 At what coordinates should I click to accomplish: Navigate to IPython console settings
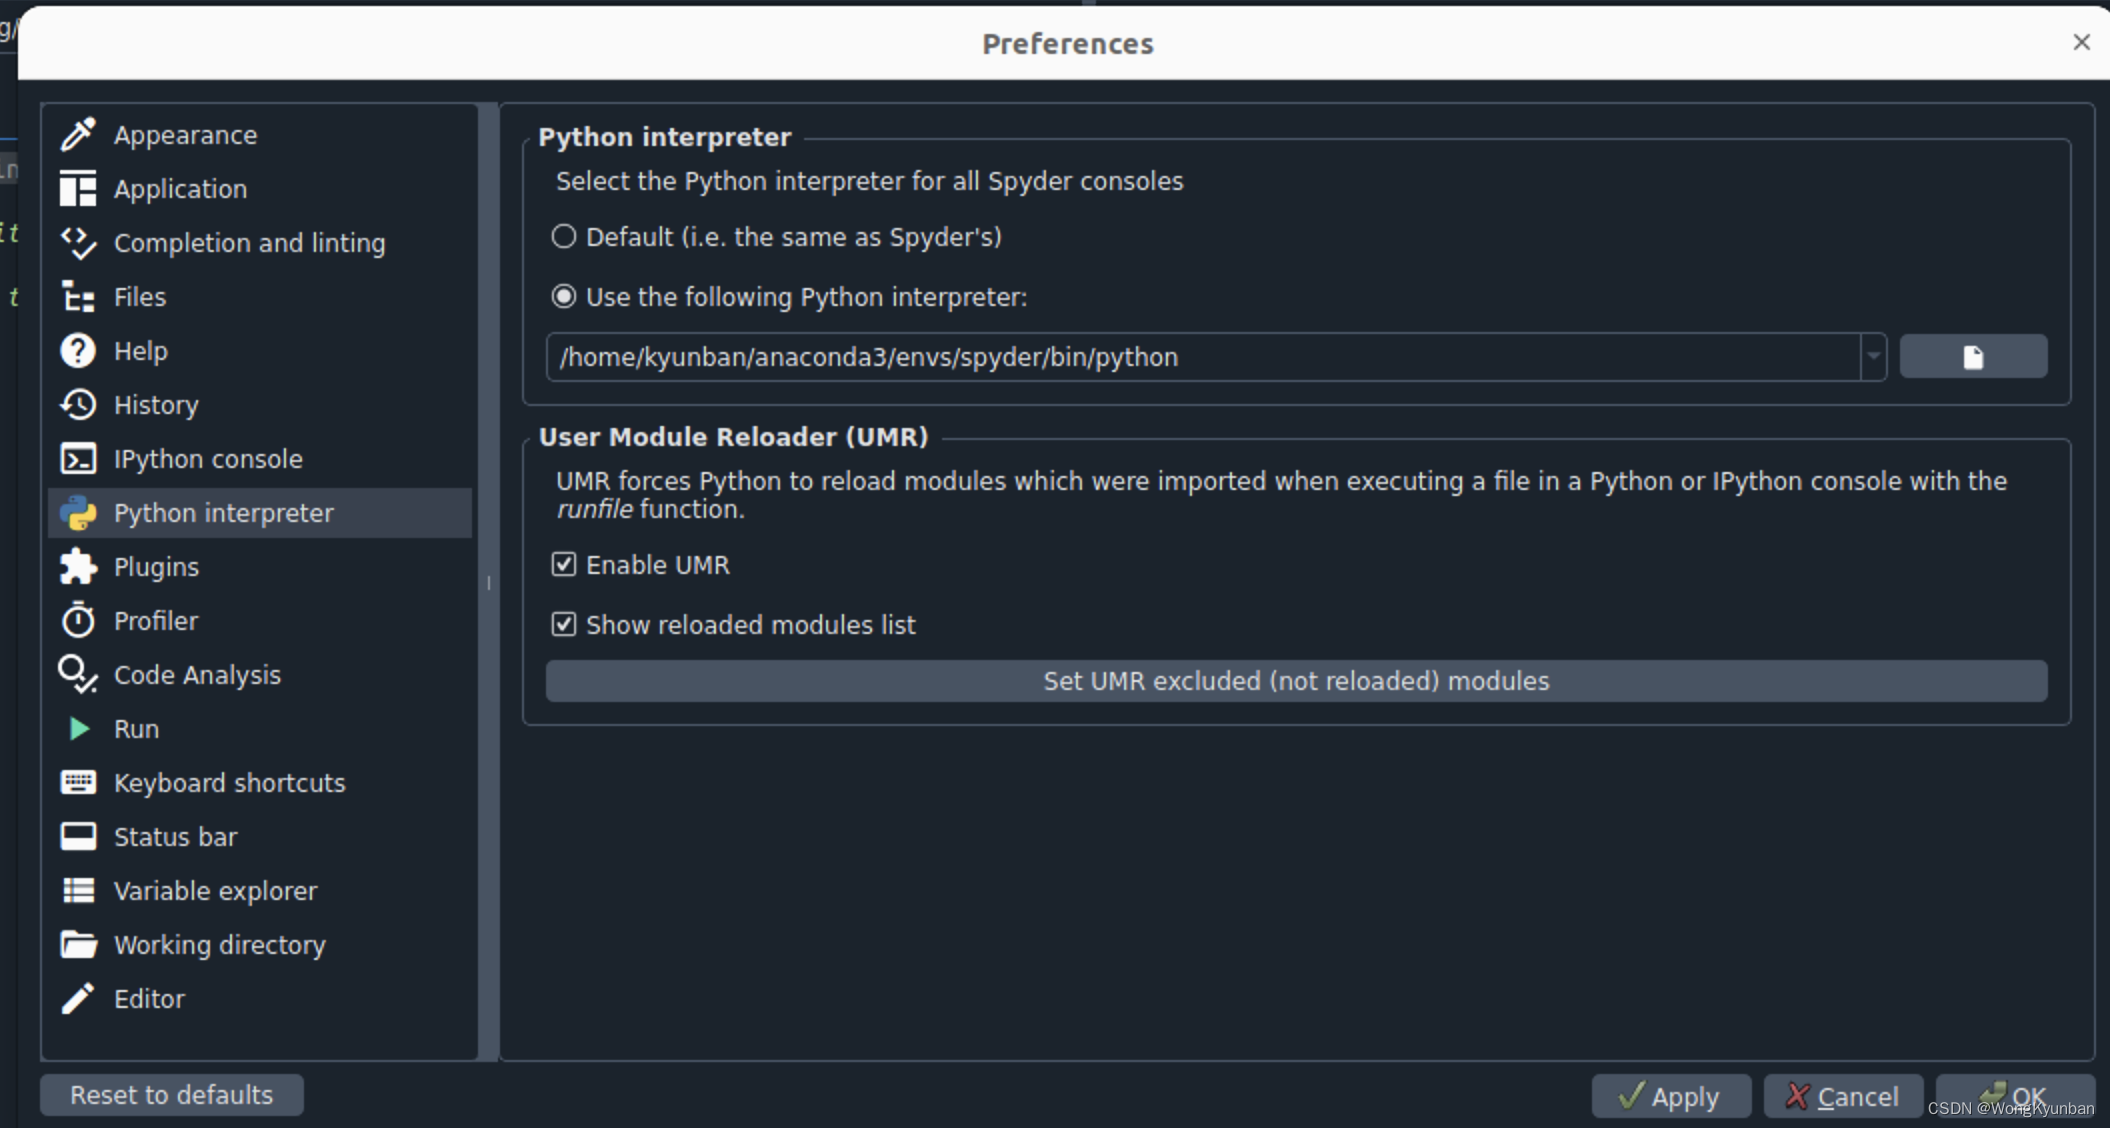coord(205,459)
